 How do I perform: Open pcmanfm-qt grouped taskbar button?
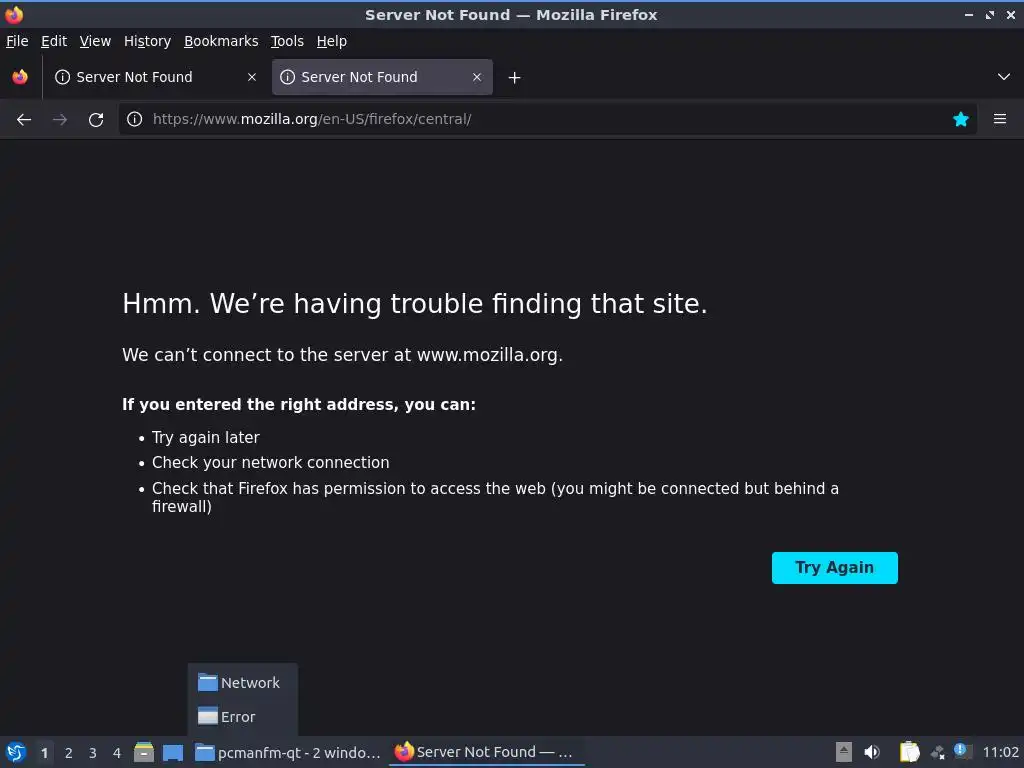tap(288, 752)
